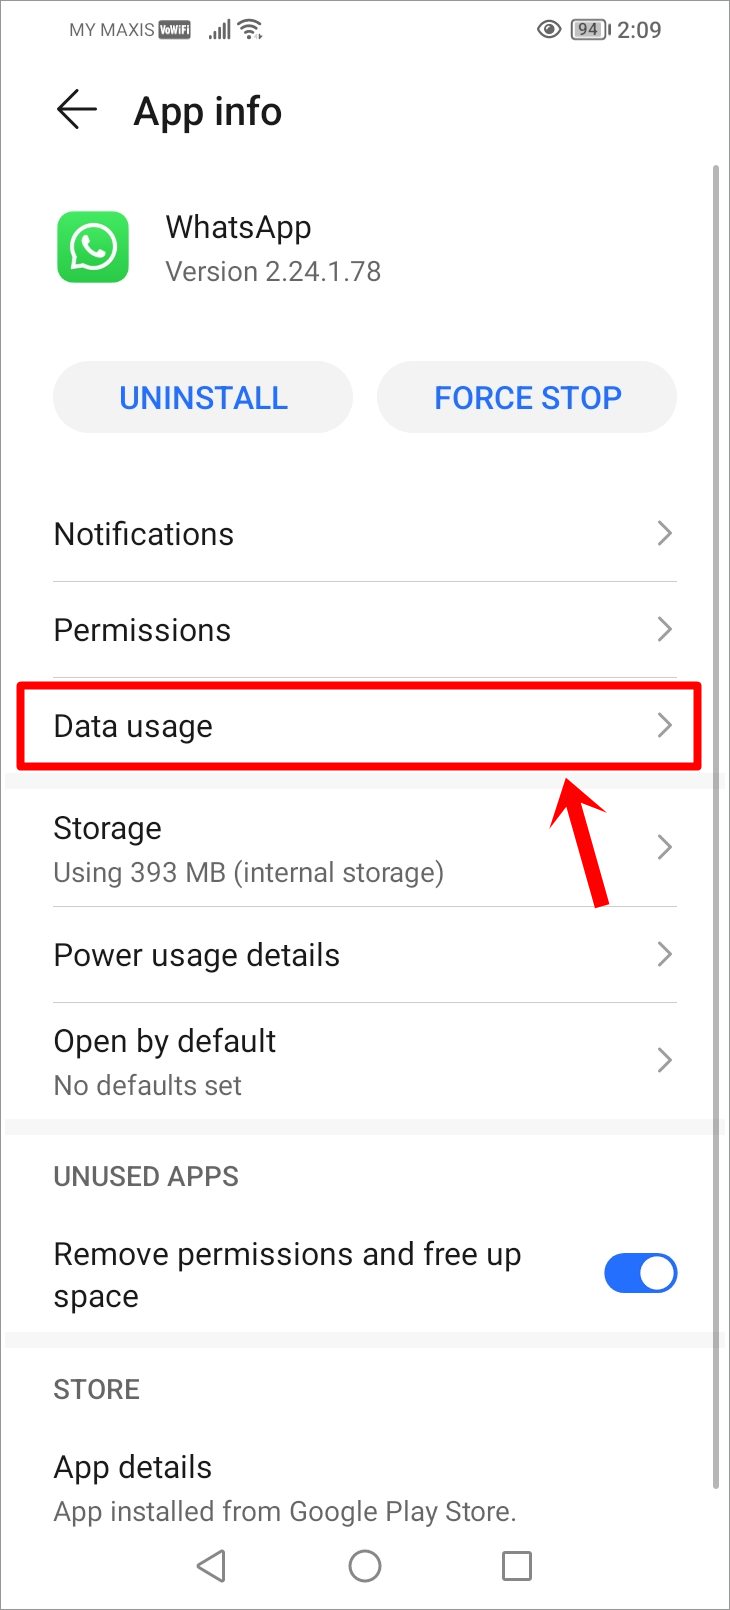Tap the eye icon in the status bar
This screenshot has height=1610, width=730.
[x=548, y=29]
